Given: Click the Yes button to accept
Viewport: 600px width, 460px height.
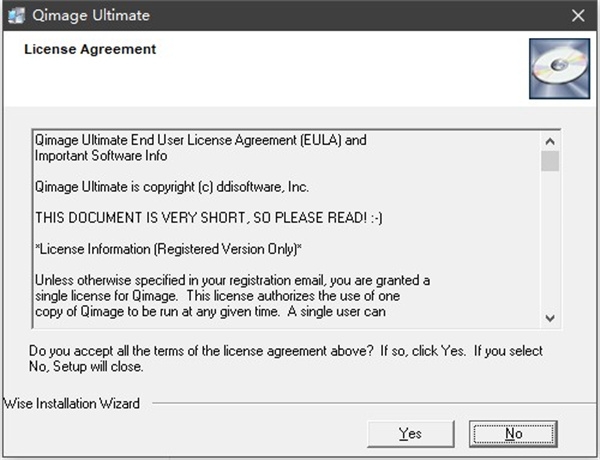Looking at the screenshot, I should coord(410,433).
